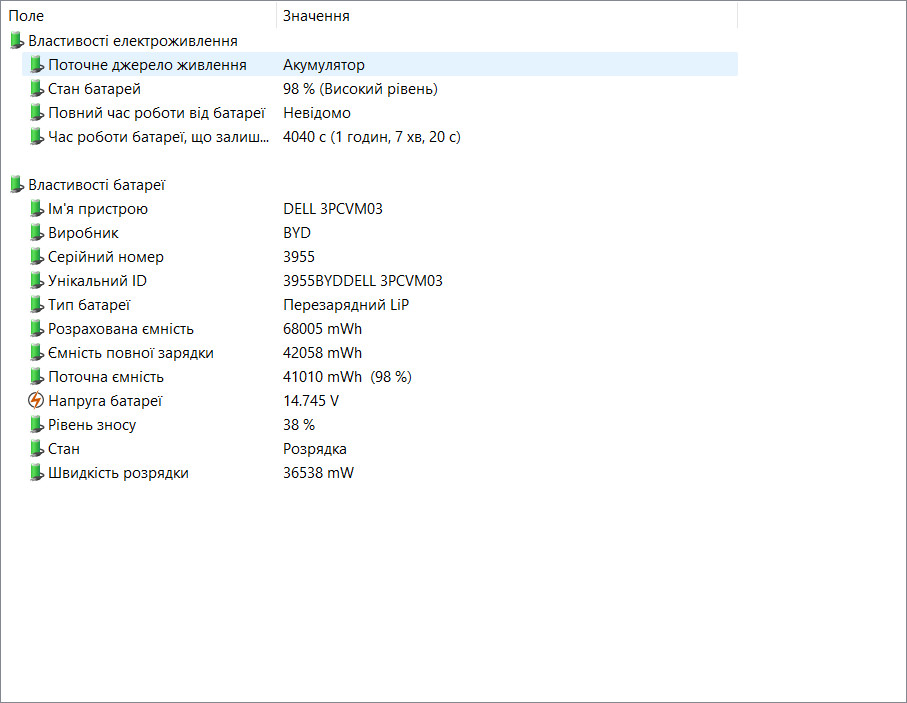Select the Ім'я пристрою field
The image size is (907, 703).
(x=98, y=208)
